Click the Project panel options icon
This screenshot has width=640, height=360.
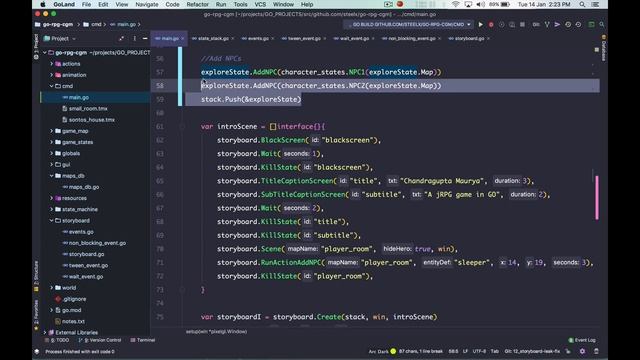pos(134,38)
